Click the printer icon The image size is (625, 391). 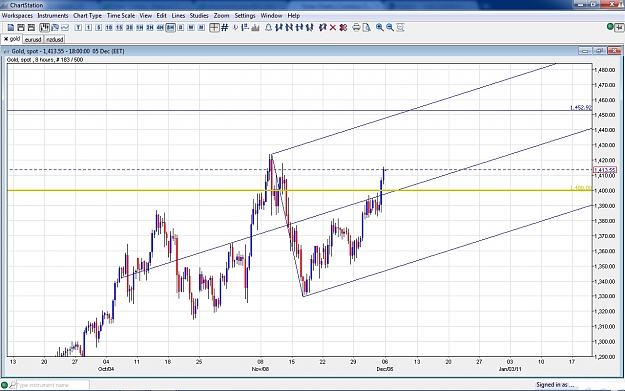coord(356,28)
